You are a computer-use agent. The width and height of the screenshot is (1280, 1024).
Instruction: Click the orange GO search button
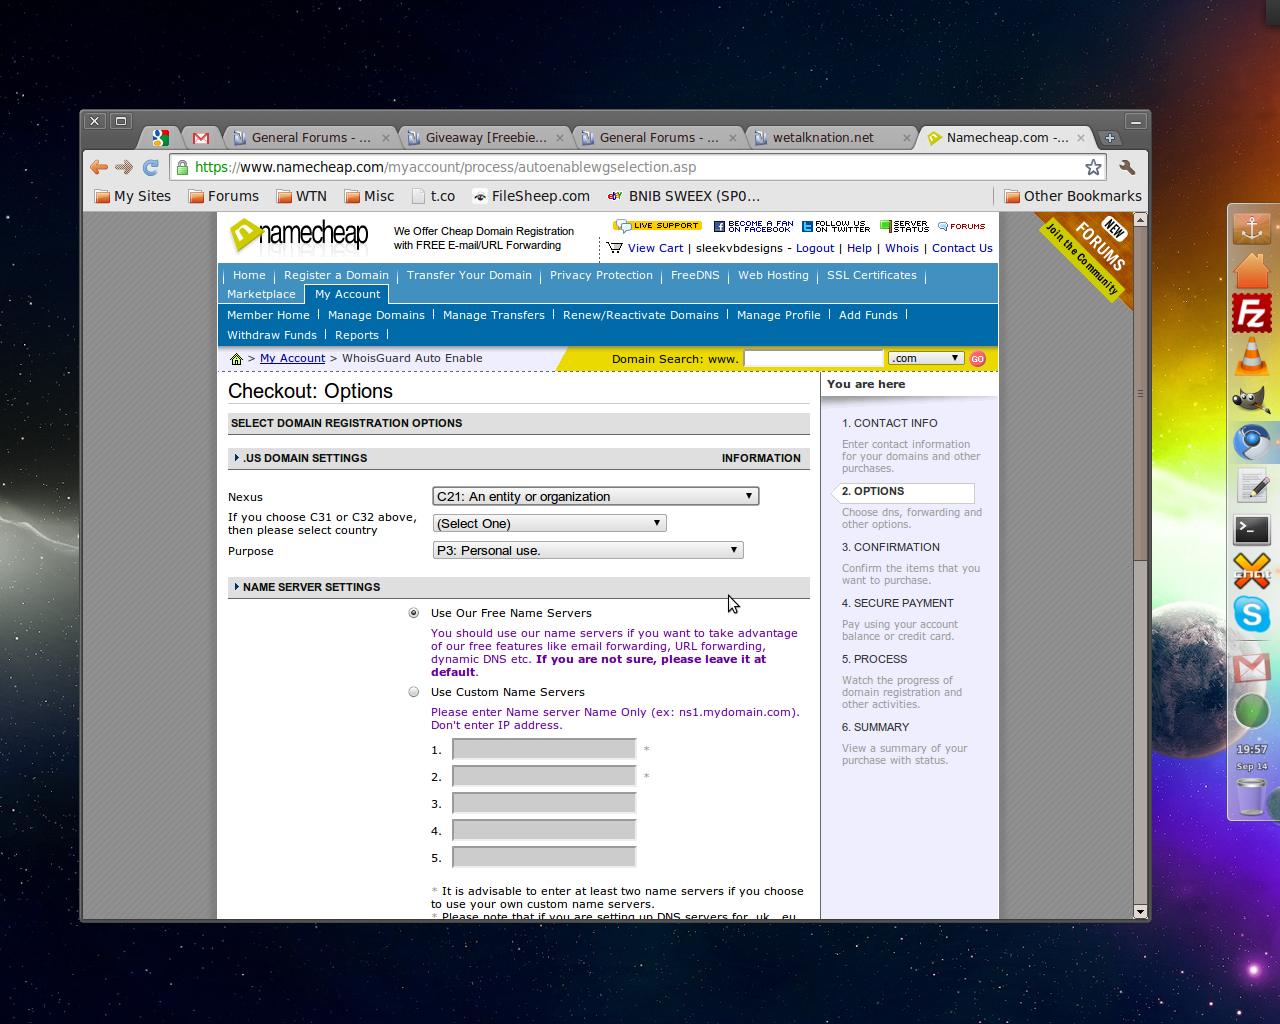[x=977, y=358]
